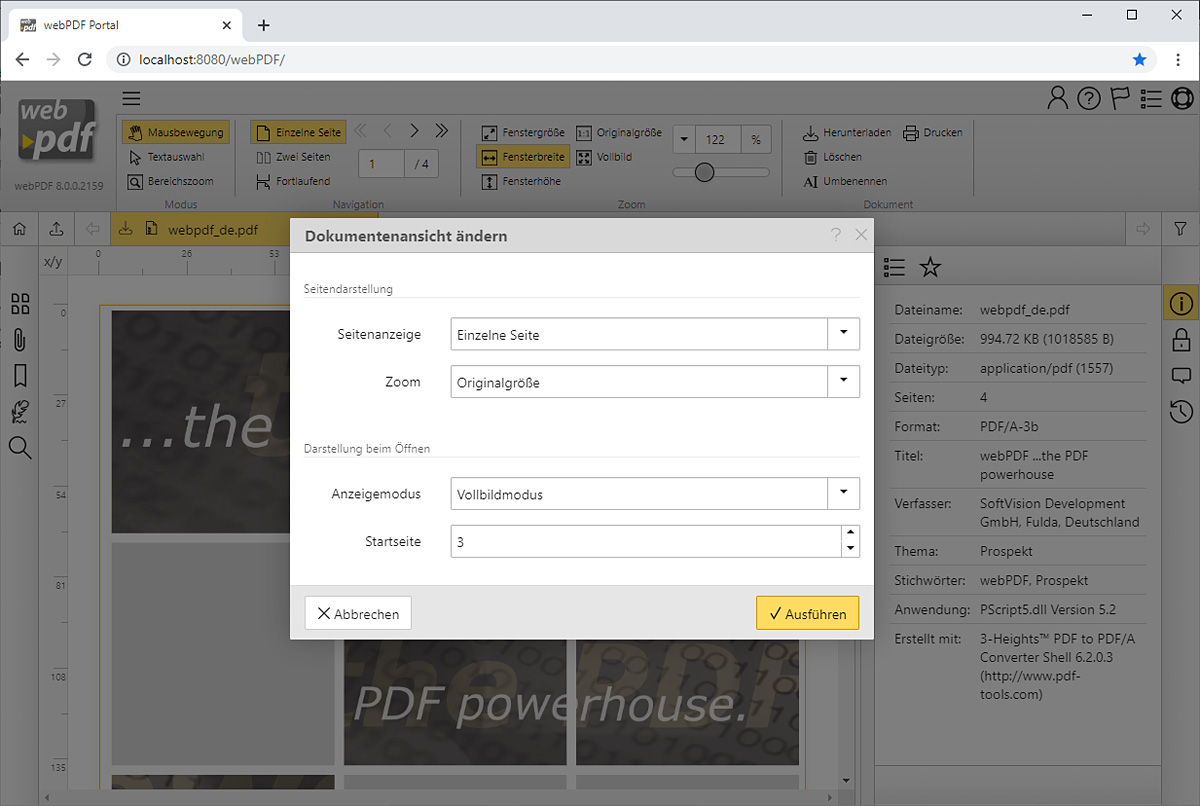Open the document information panel
The width and height of the screenshot is (1200, 806).
1181,303
